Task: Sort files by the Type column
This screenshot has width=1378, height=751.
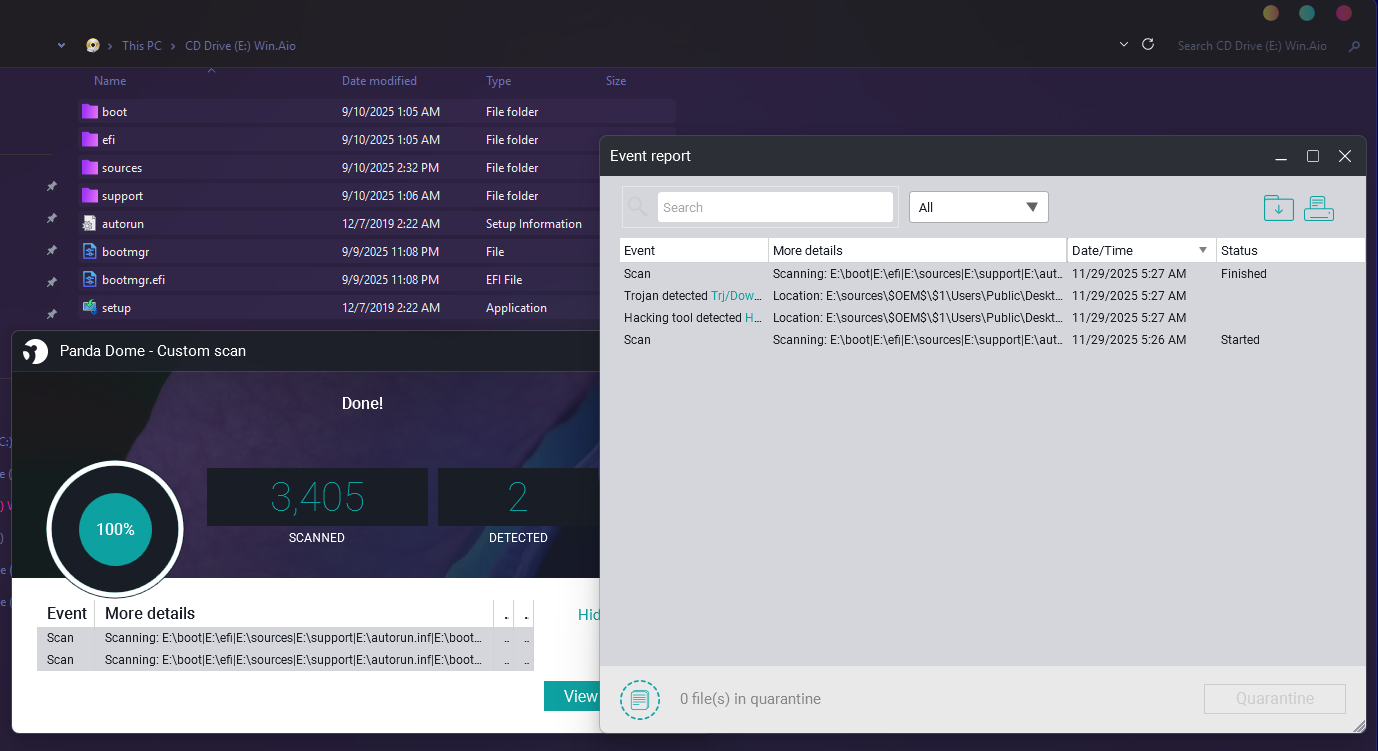Action: (x=498, y=81)
